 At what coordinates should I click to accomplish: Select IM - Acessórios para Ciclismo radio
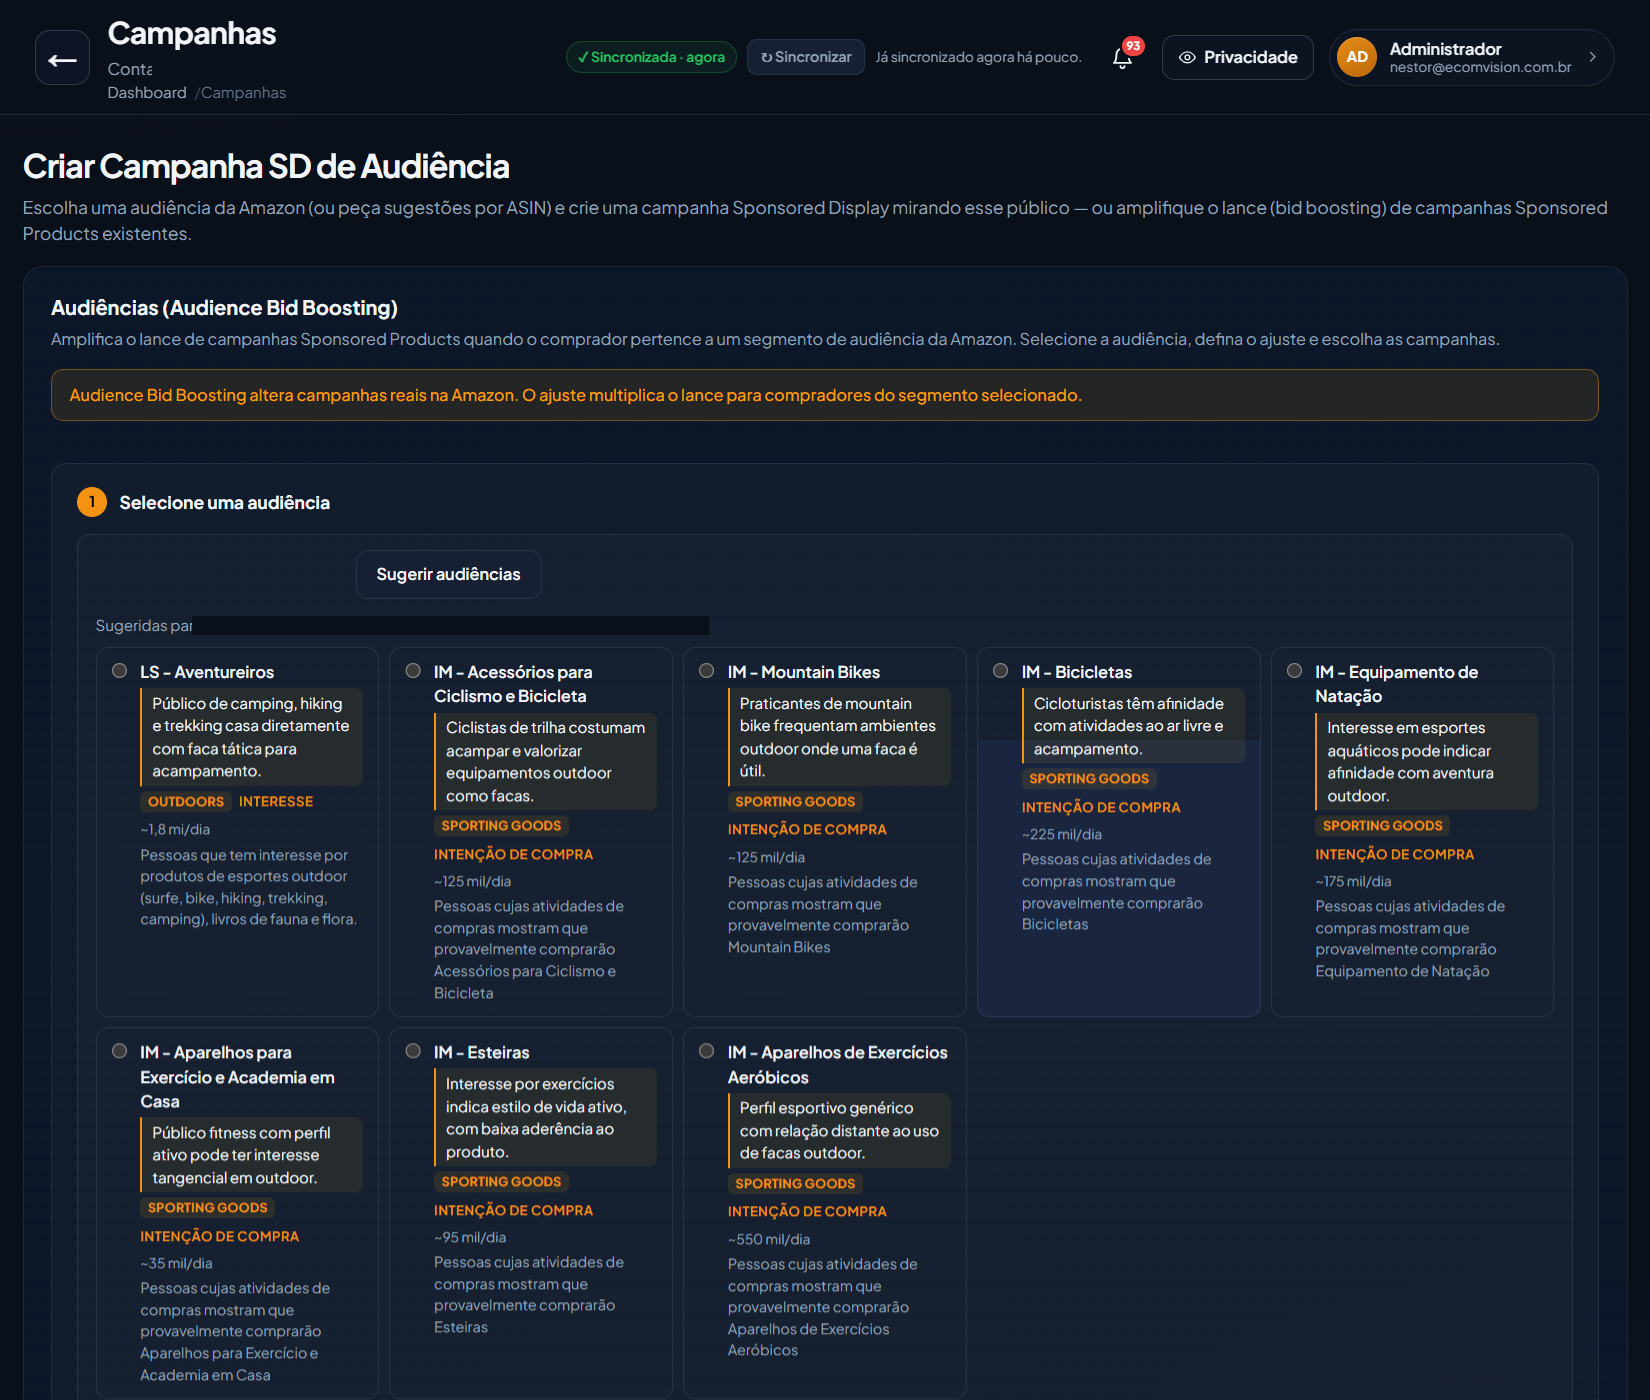click(413, 671)
